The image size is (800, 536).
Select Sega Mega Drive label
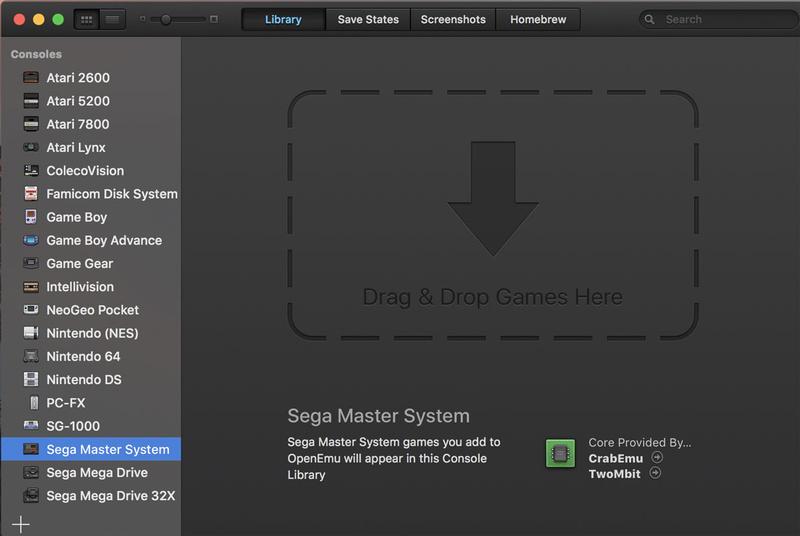[97, 472]
